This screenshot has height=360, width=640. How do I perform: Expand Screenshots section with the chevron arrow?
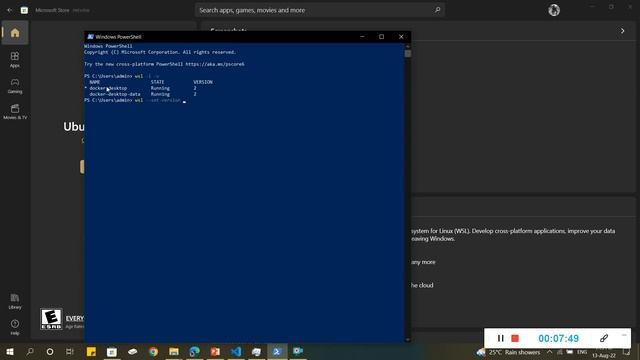click(x=622, y=31)
